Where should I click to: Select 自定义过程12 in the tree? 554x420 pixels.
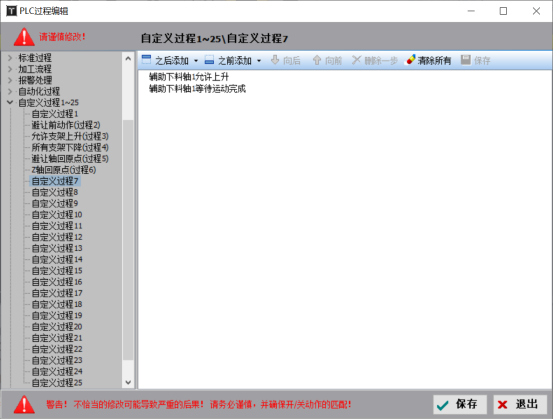[x=57, y=237]
